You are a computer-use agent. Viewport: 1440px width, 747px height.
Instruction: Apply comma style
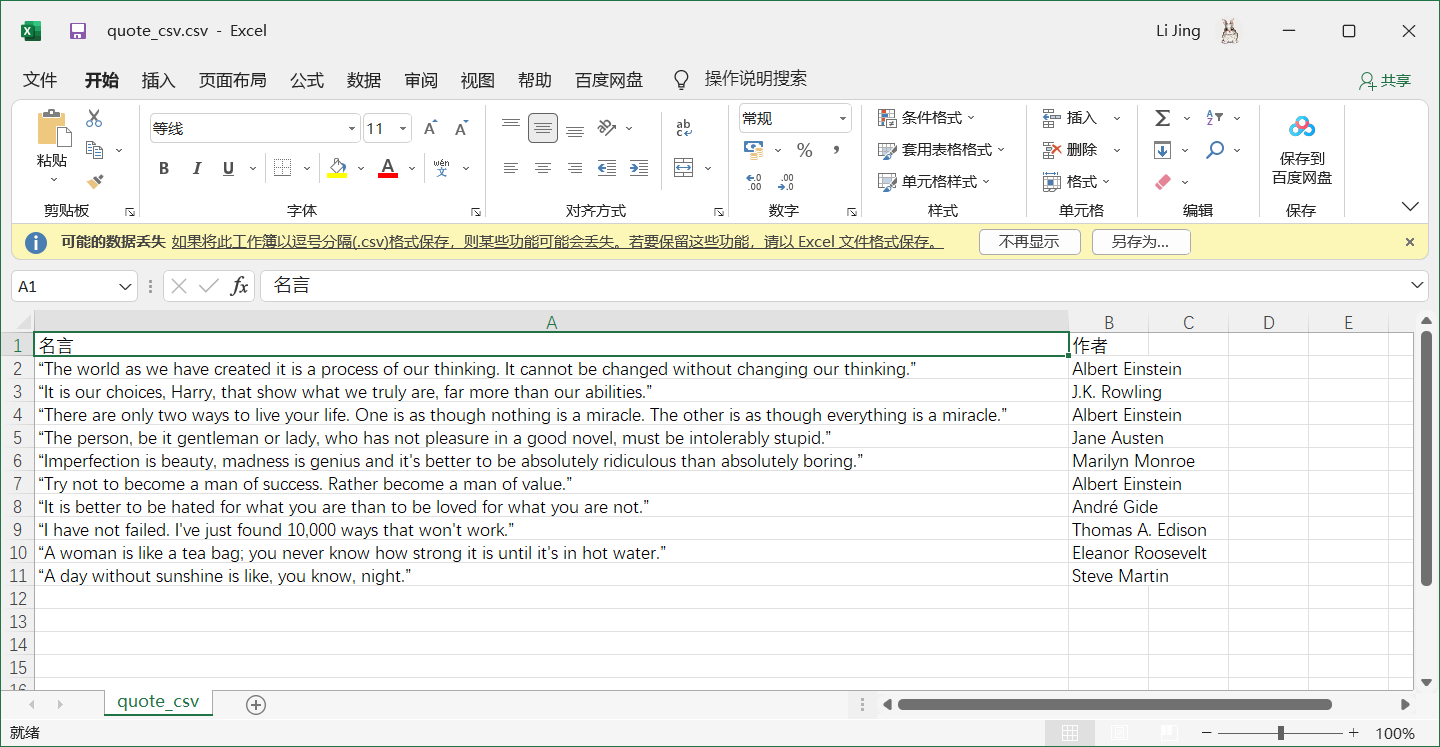tap(835, 150)
